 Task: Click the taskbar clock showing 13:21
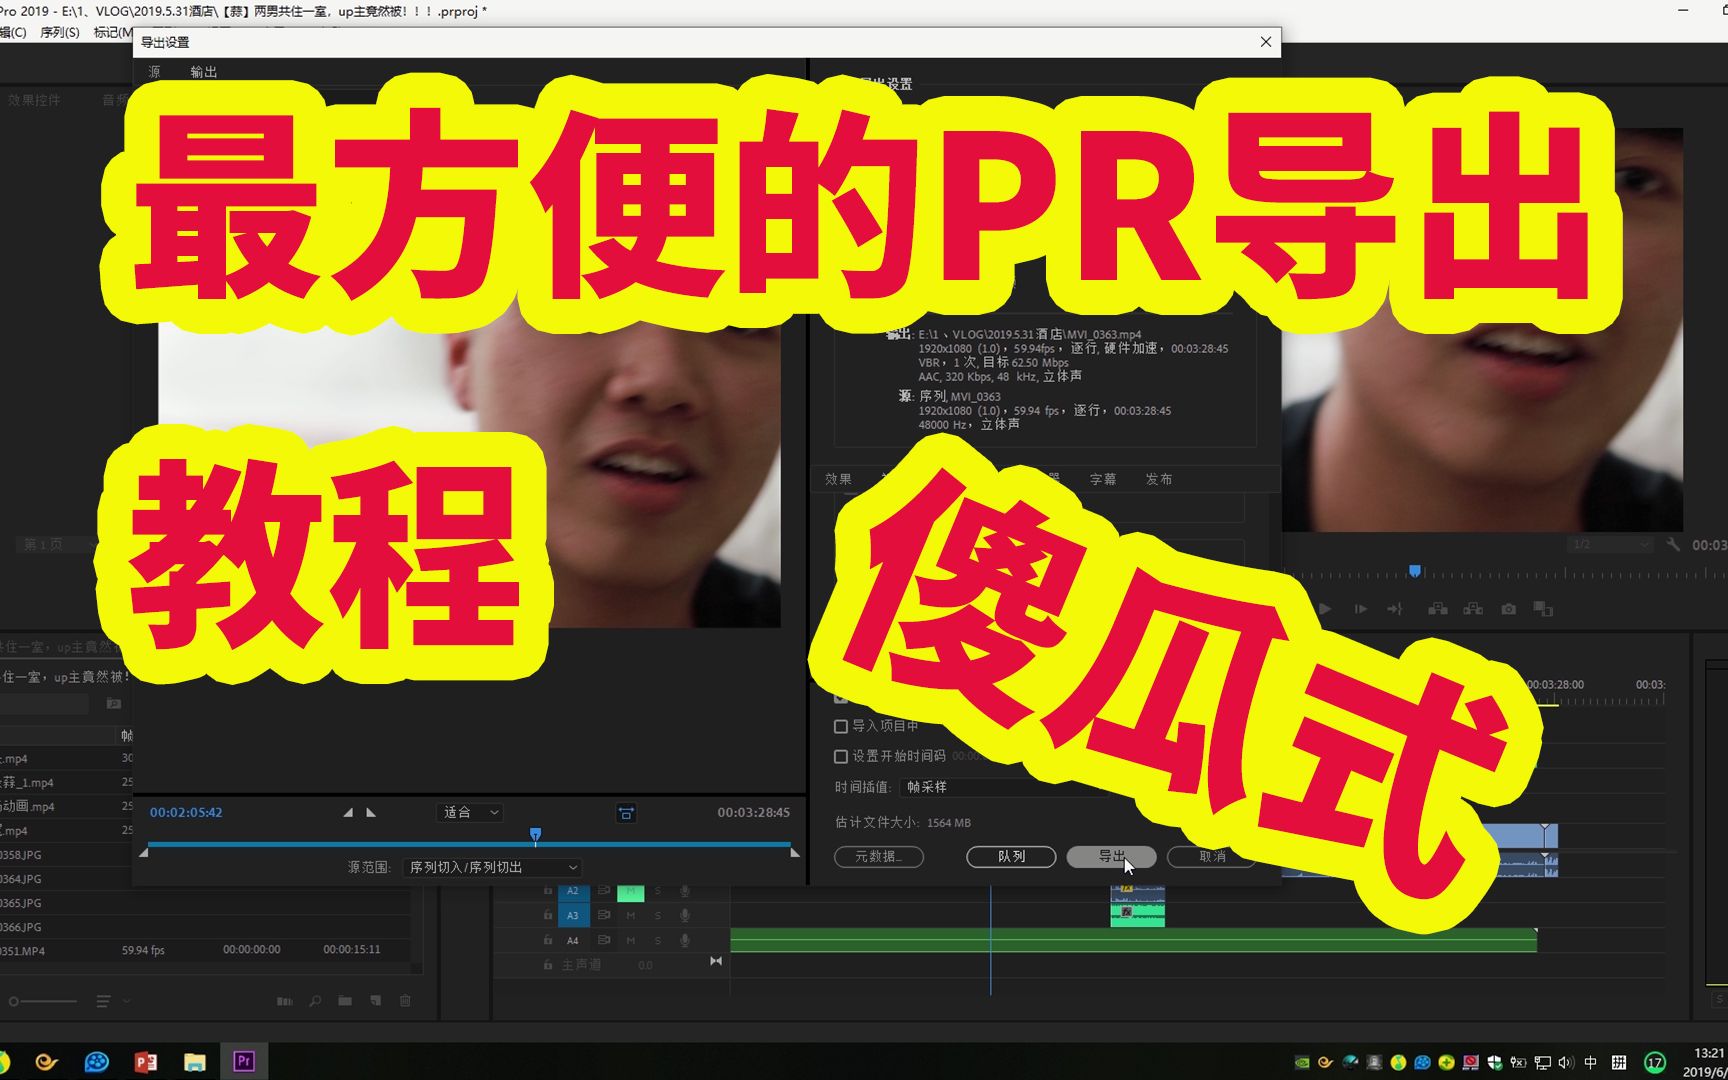[1706, 1062]
